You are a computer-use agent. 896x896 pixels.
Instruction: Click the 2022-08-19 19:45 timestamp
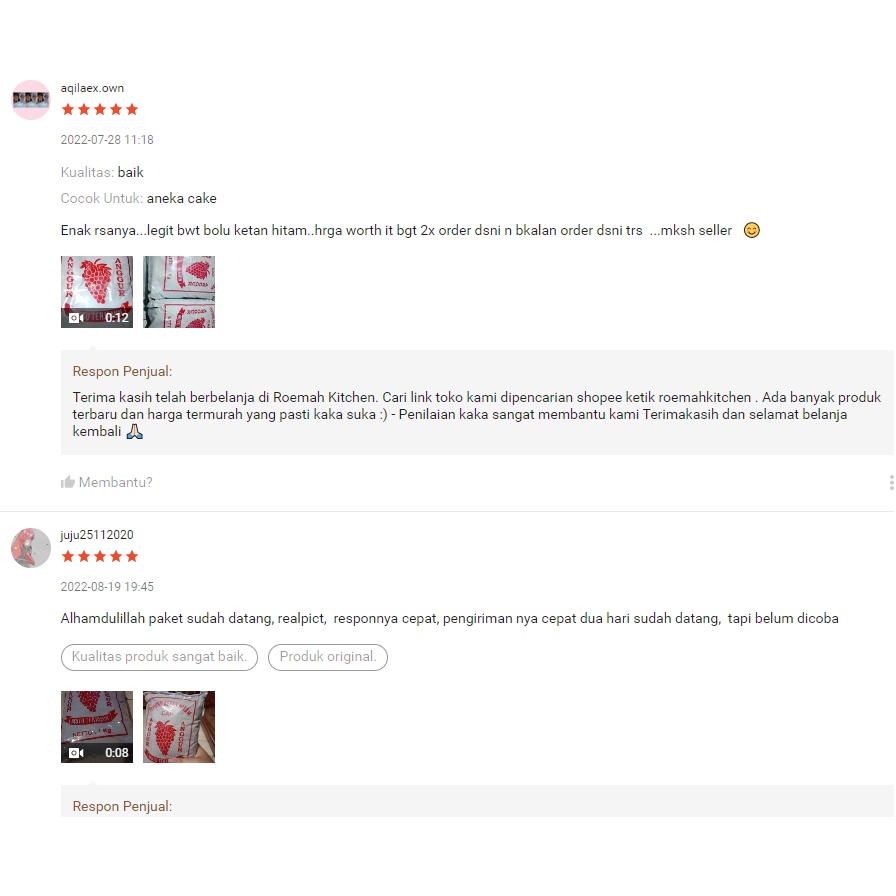point(107,587)
